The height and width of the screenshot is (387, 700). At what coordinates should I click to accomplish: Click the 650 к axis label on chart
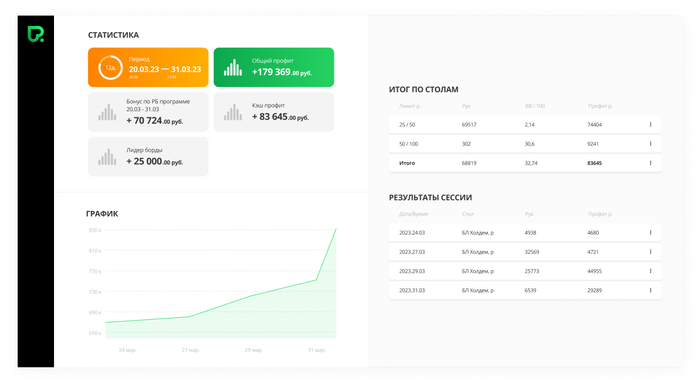tap(95, 333)
